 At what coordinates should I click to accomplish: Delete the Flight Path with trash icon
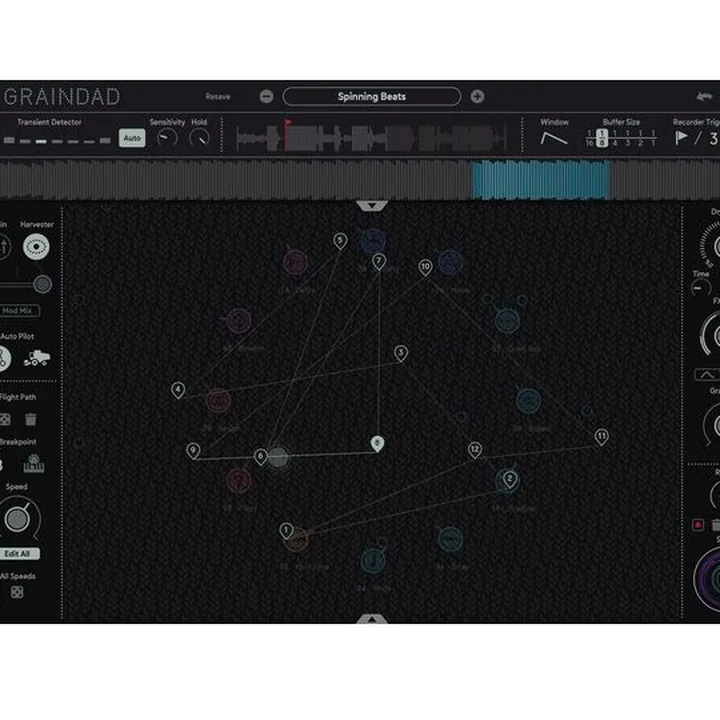pyautogui.click(x=30, y=419)
